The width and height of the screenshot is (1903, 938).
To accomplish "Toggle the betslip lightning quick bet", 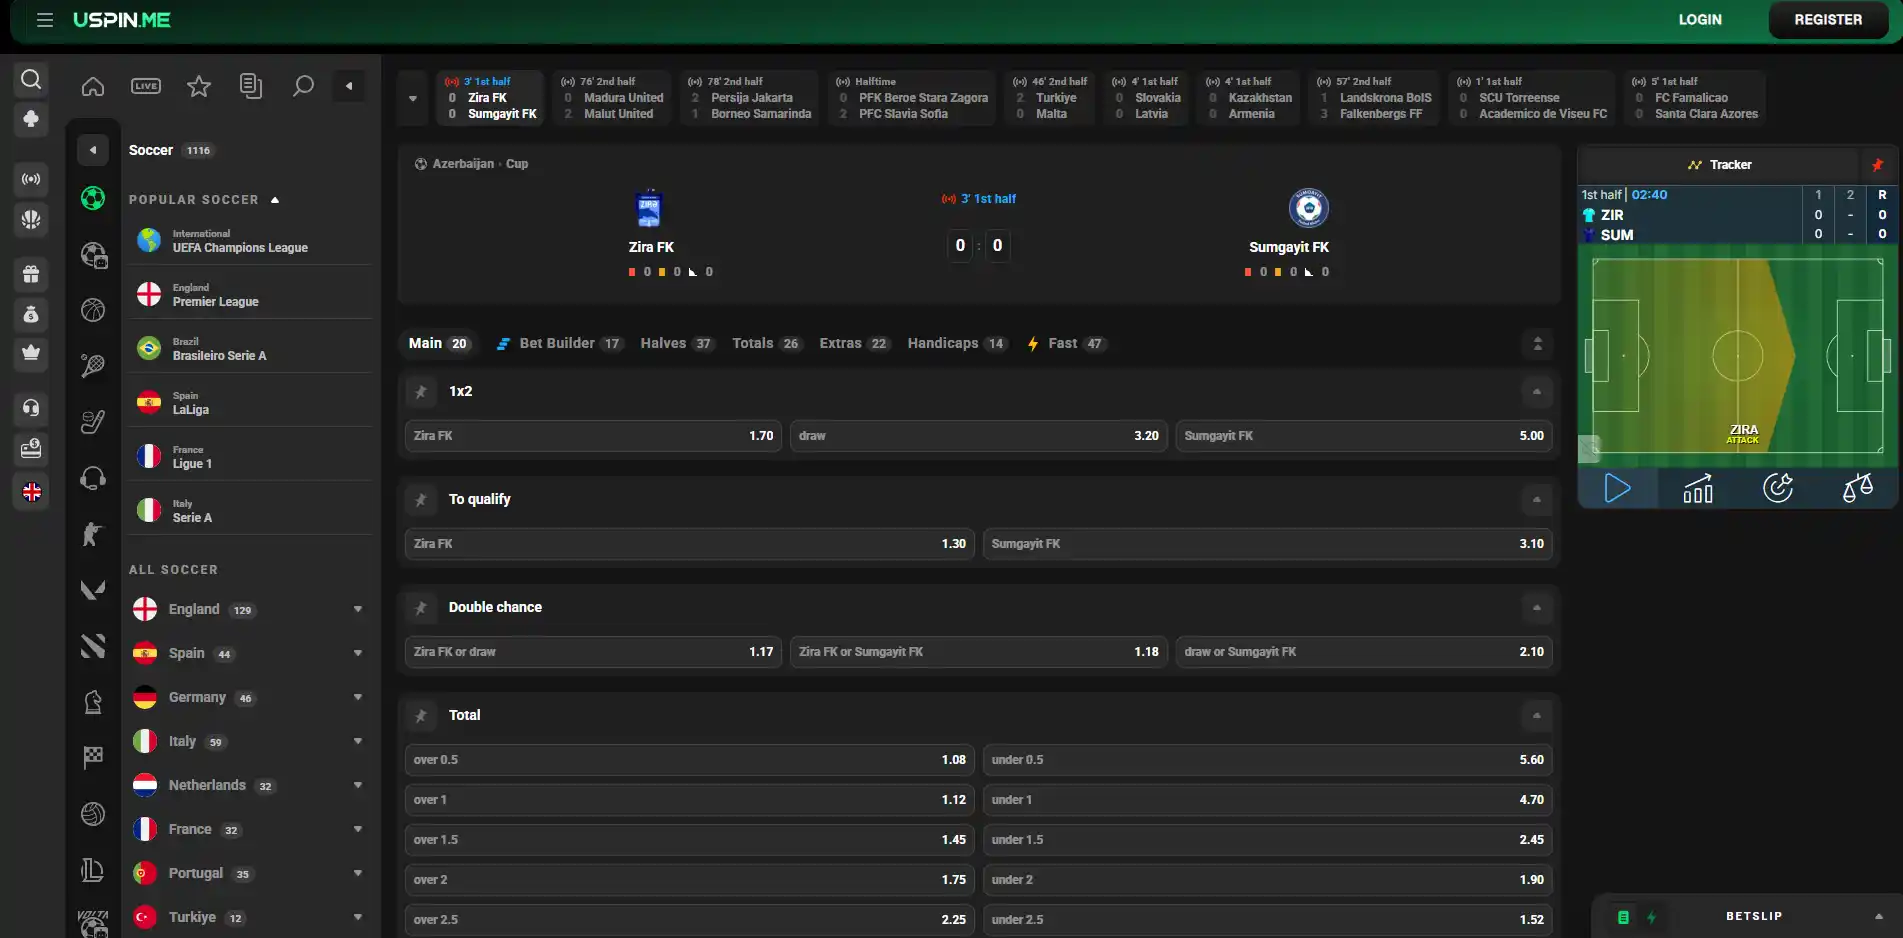I will [x=1651, y=917].
